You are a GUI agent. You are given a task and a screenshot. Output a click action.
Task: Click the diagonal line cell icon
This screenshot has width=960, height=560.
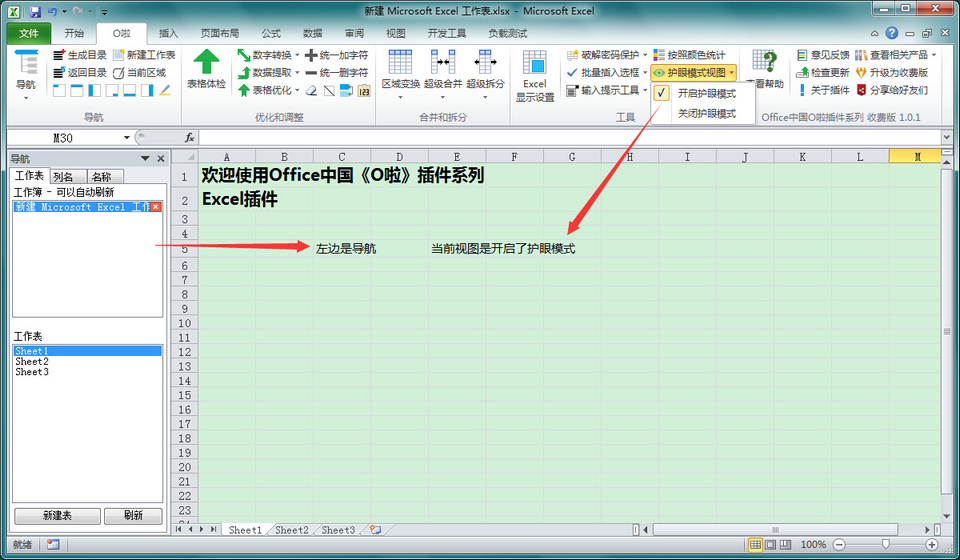(329, 91)
